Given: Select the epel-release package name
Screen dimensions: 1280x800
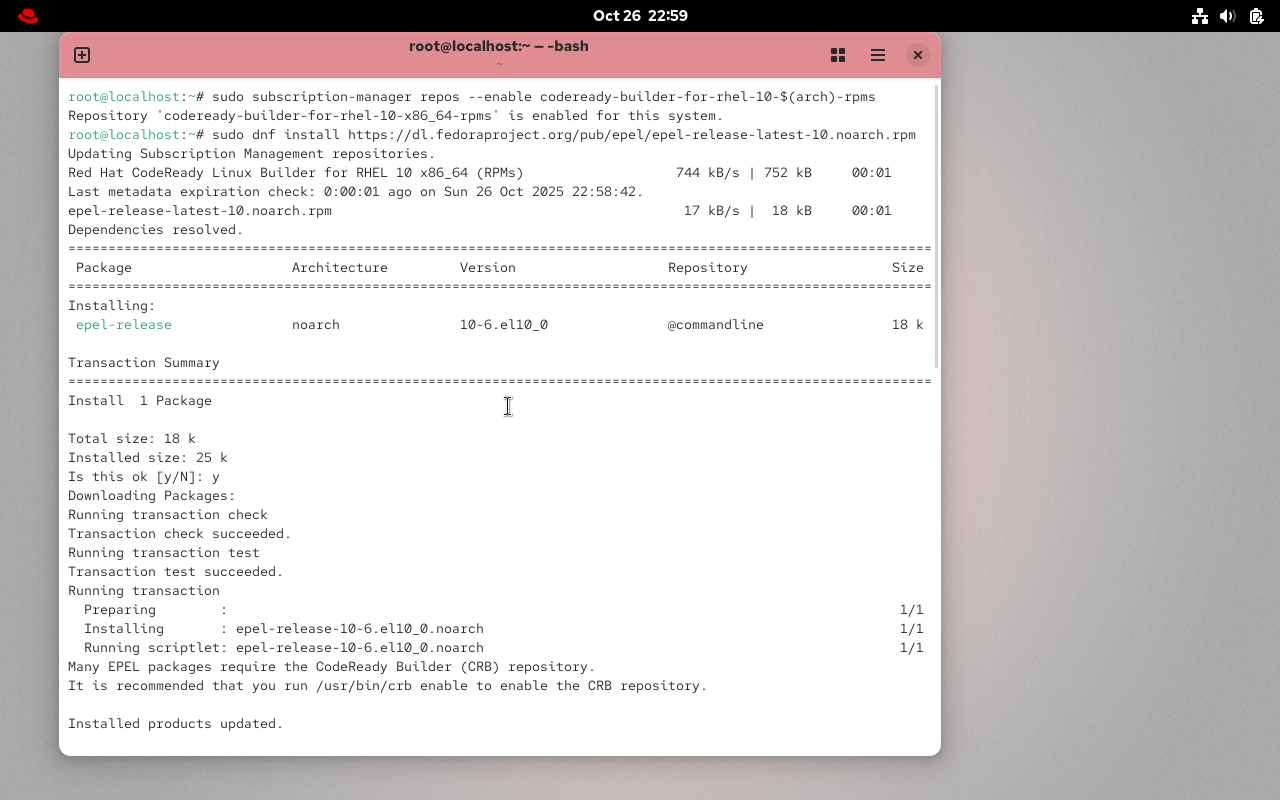Looking at the screenshot, I should pos(123,324).
